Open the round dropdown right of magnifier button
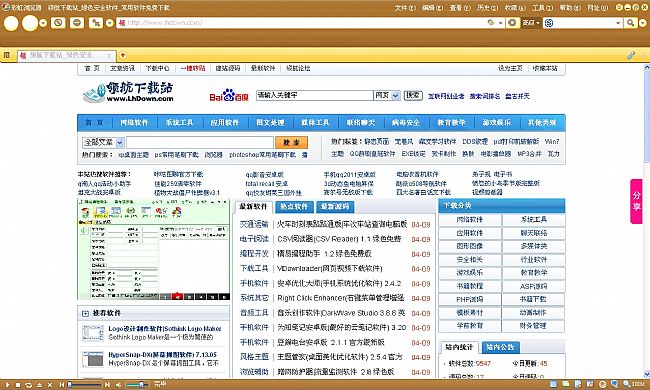Screen dimensions: 650x390 [643, 23]
